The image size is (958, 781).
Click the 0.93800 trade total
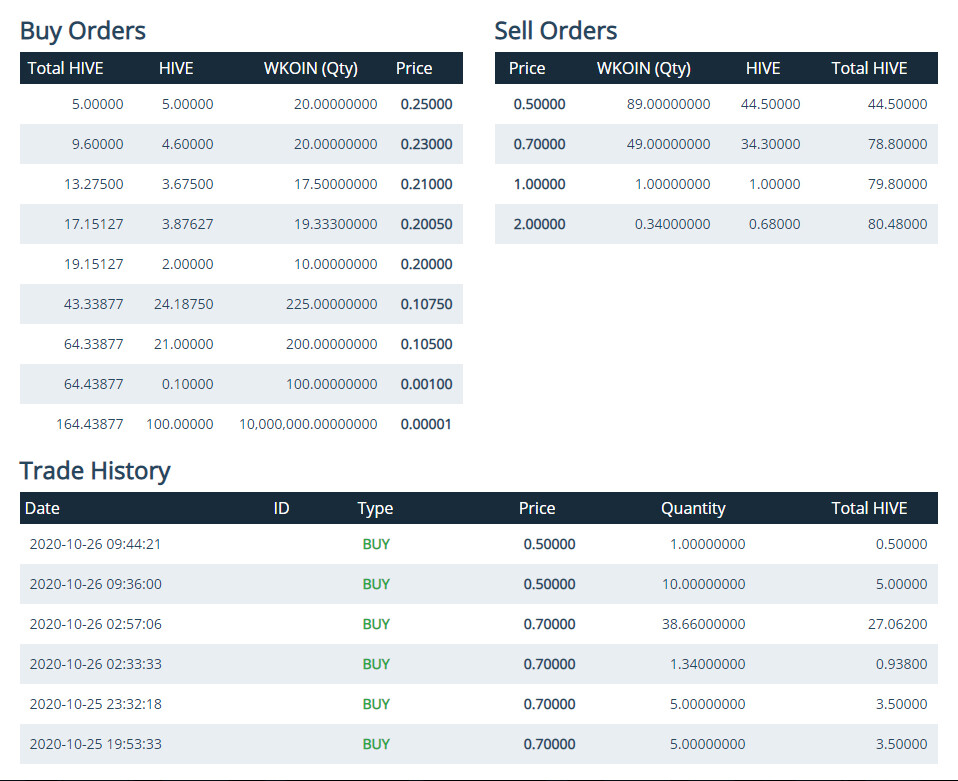(x=901, y=664)
